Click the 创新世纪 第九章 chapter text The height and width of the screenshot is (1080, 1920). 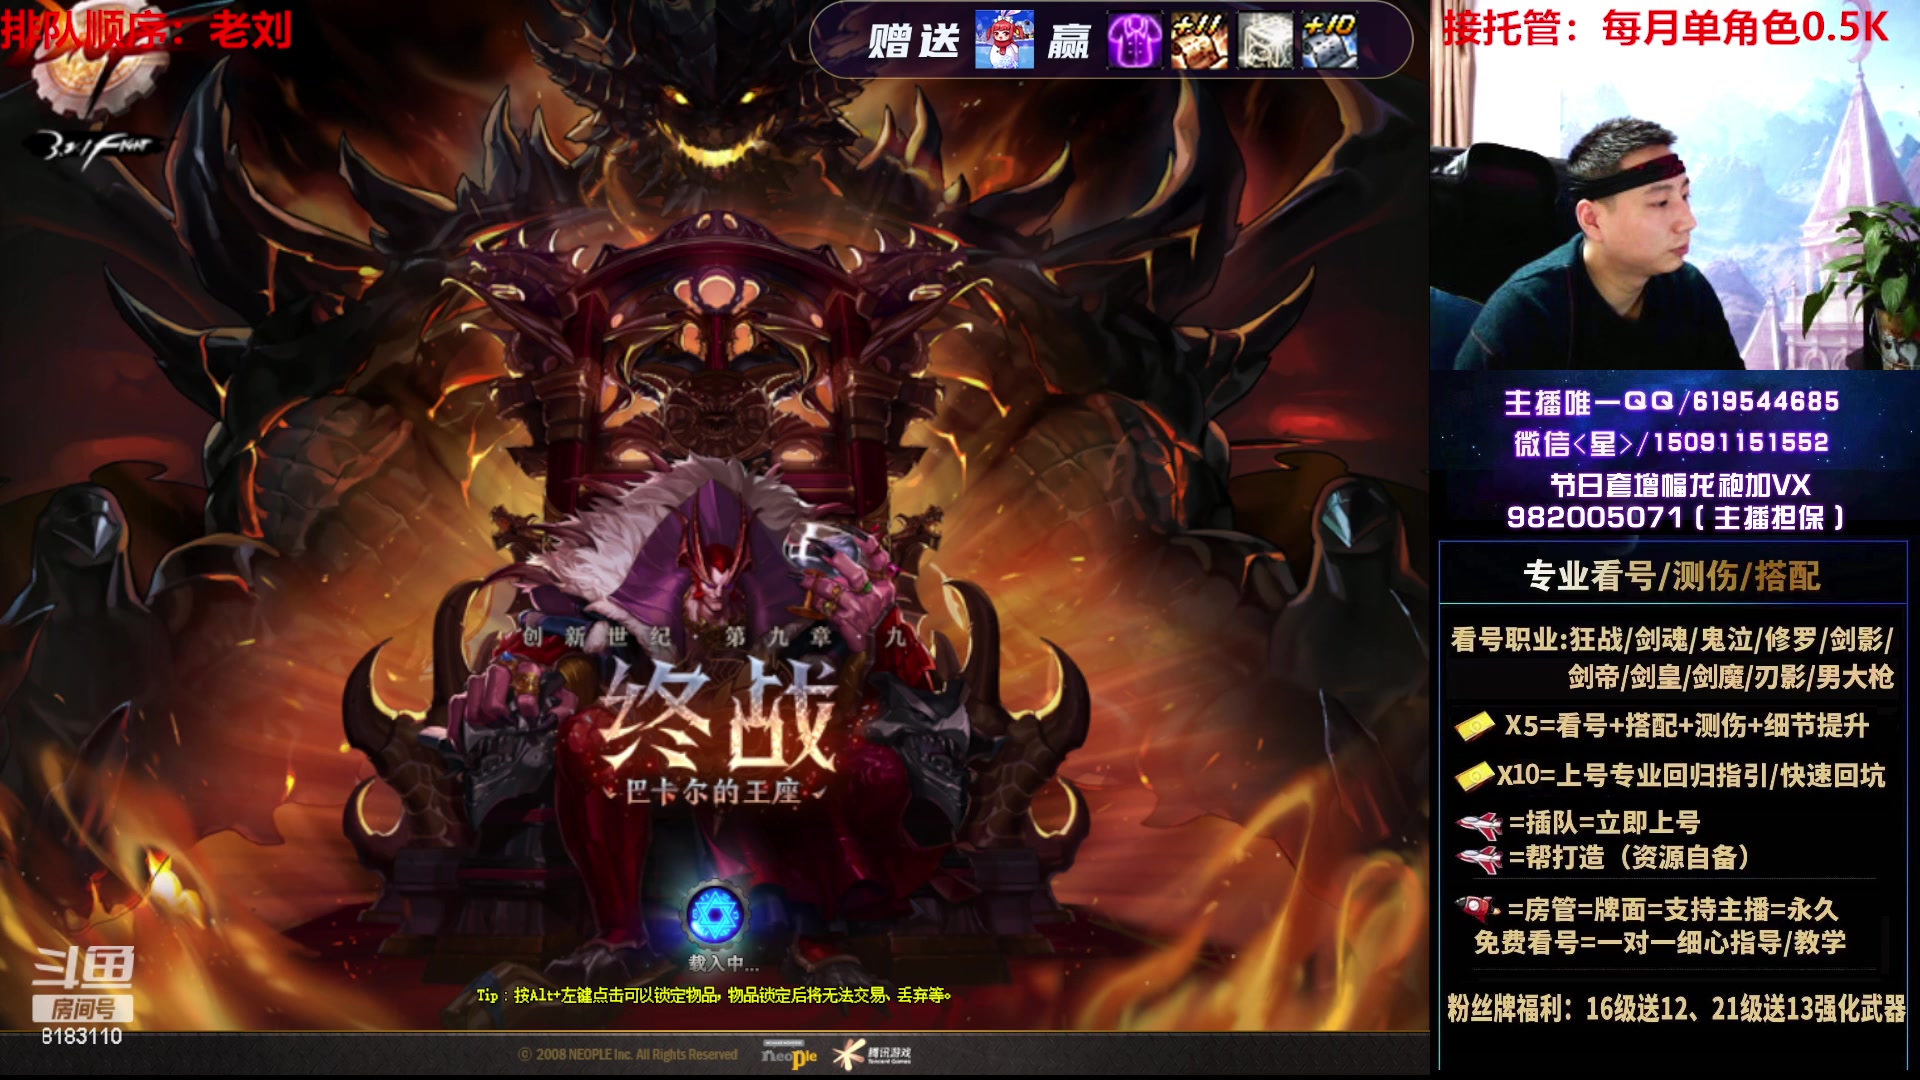coord(713,637)
